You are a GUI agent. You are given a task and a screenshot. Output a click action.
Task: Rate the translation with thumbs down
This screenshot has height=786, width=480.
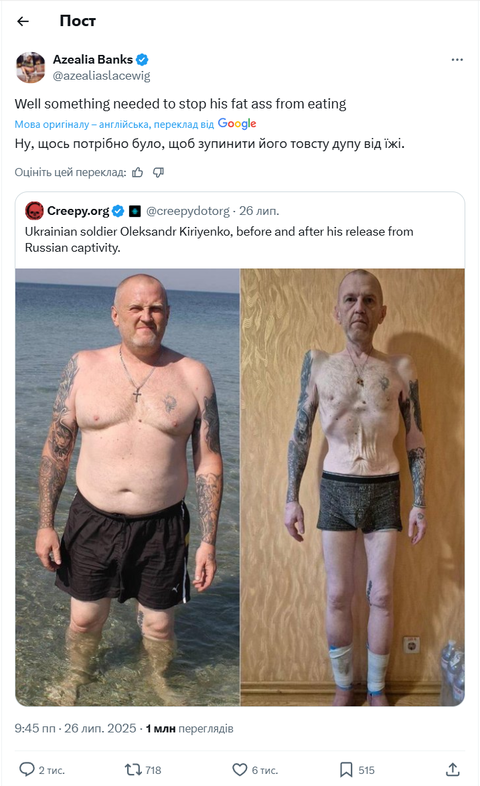click(158, 172)
